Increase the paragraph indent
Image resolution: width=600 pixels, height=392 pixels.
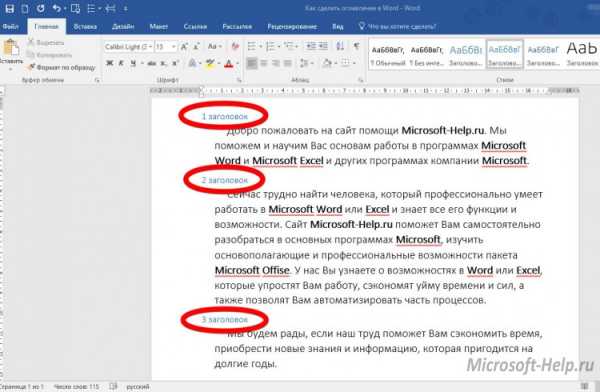point(323,47)
